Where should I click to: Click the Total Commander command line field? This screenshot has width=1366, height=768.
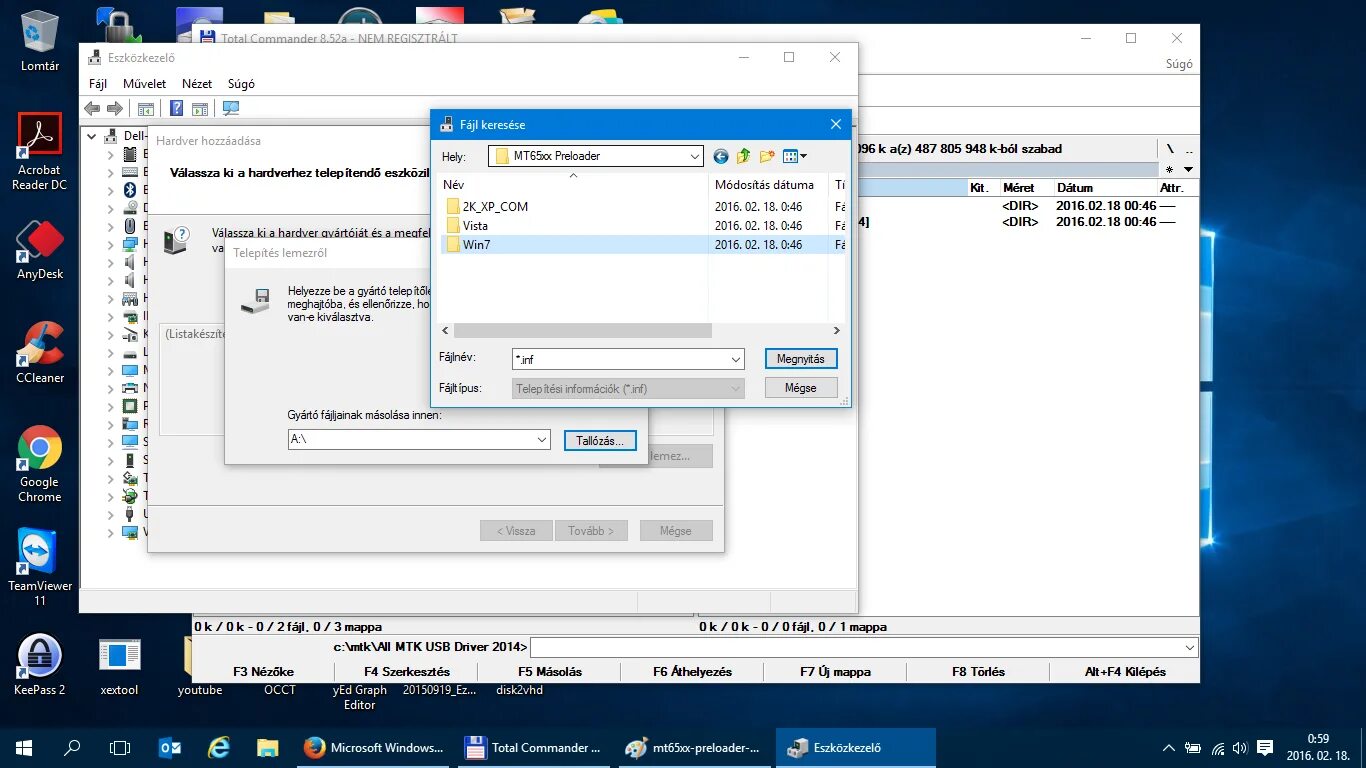coord(856,647)
